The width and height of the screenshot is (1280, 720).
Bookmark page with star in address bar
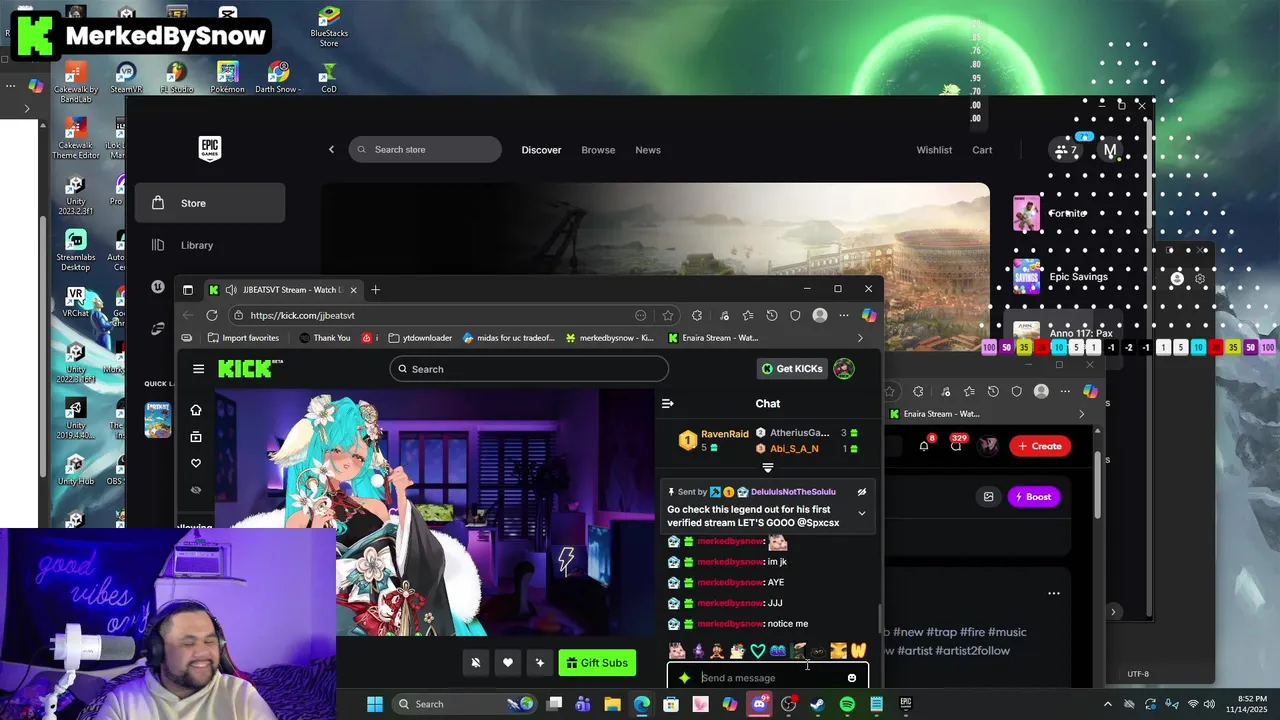pos(668,315)
